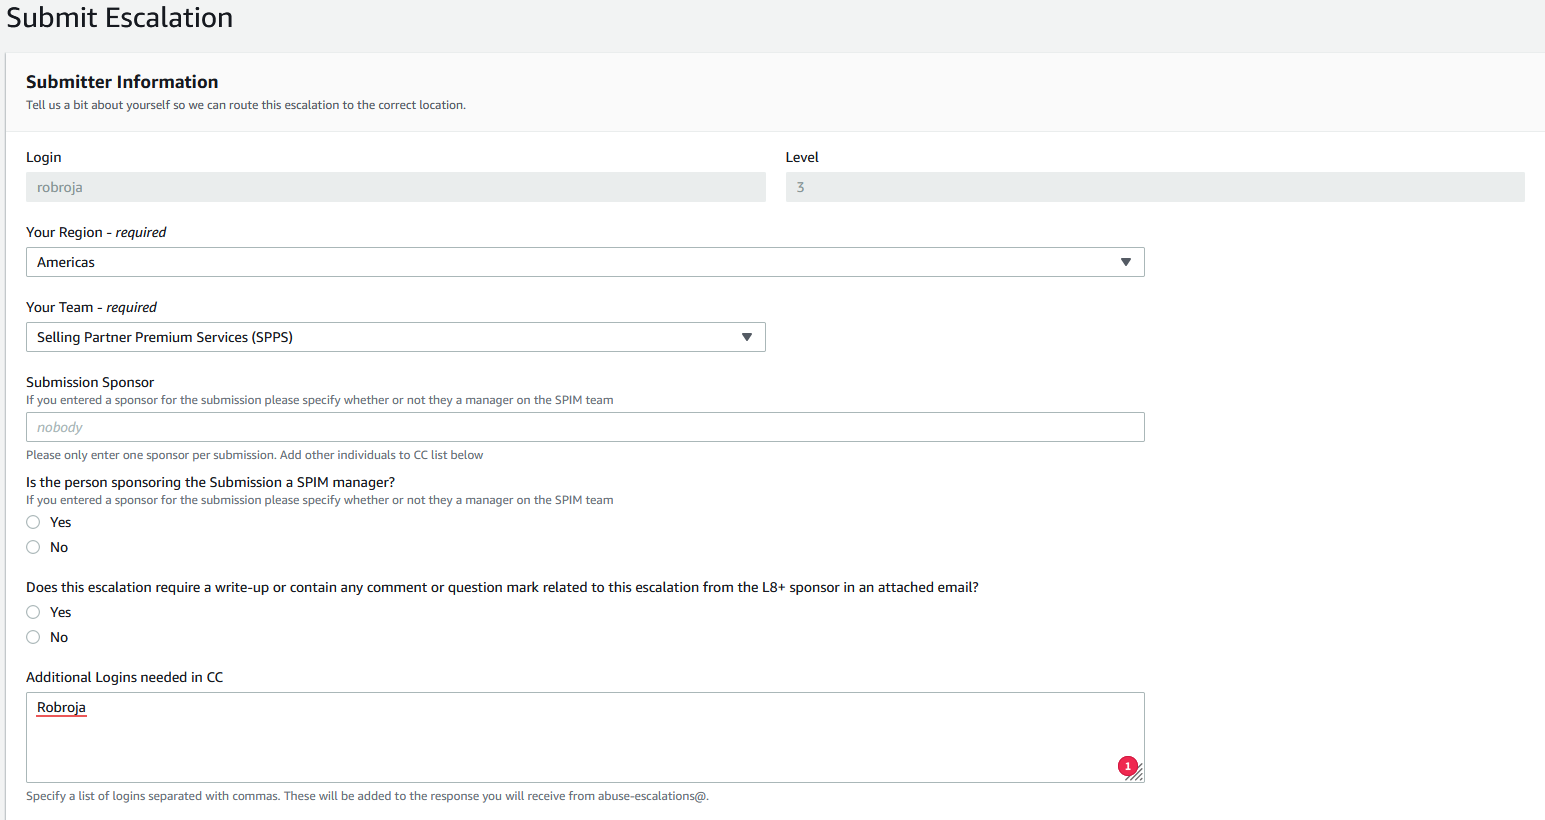Click the 'Your Team - required' label
The width and height of the screenshot is (1545, 820).
pos(91,307)
